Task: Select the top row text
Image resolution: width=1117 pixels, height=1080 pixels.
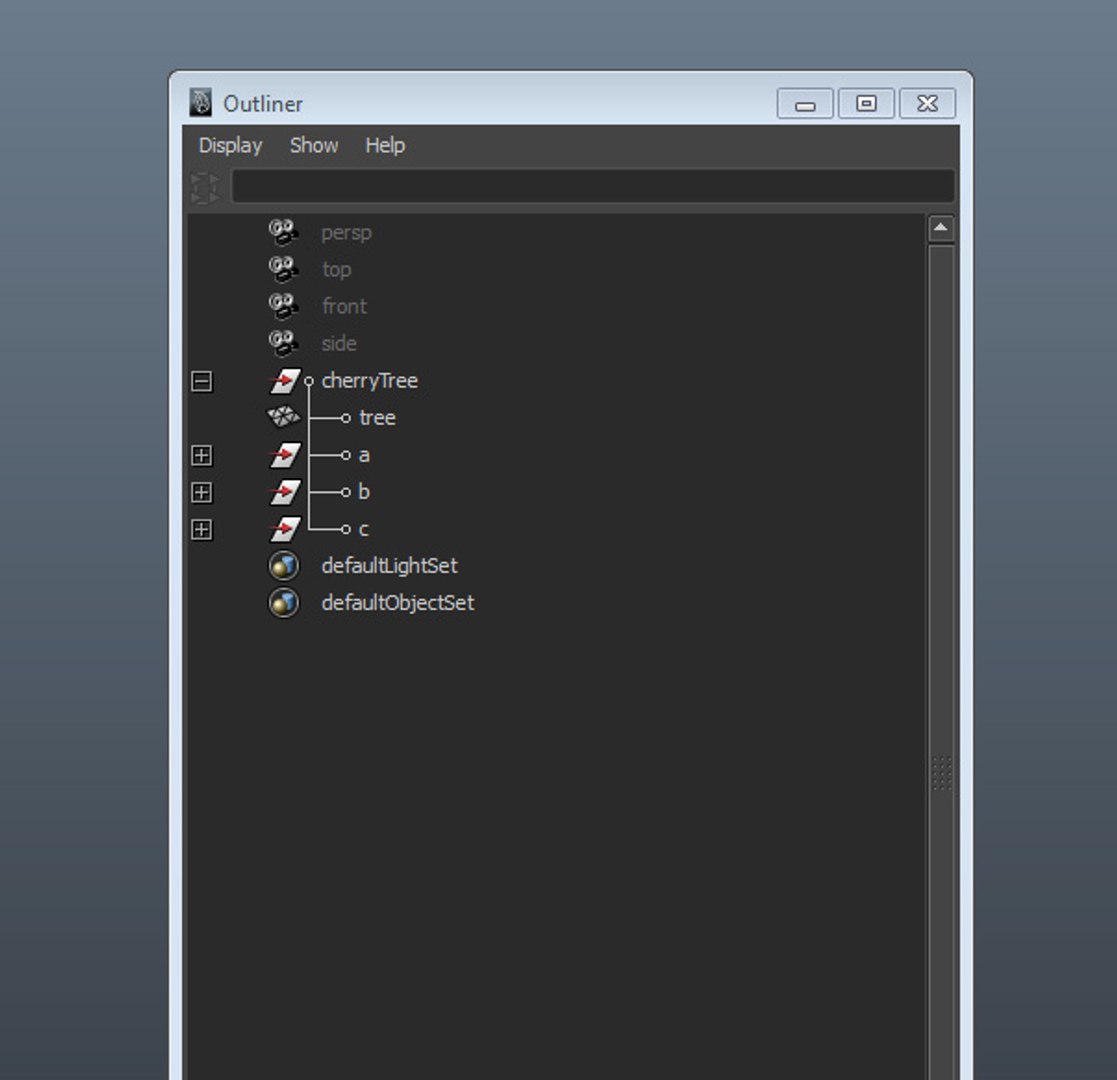Action: pos(336,271)
